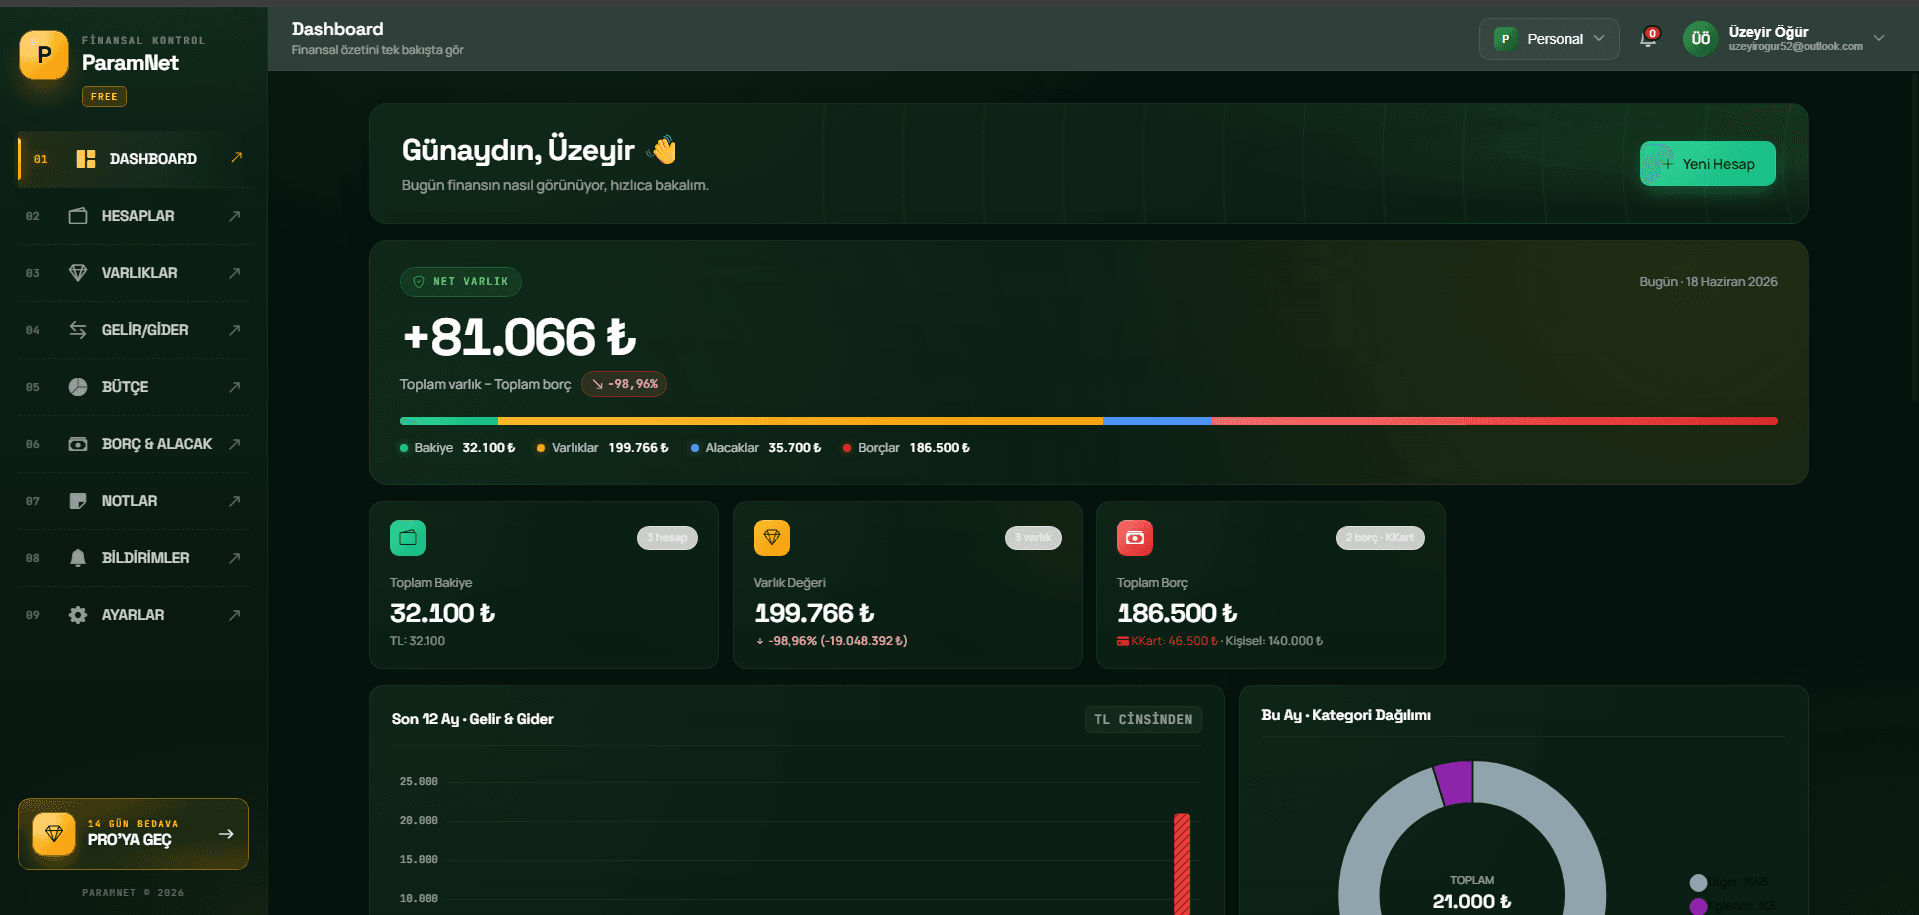Click the +81.066 ₺ net worth value
Image resolution: width=1919 pixels, height=915 pixels.
tap(519, 337)
